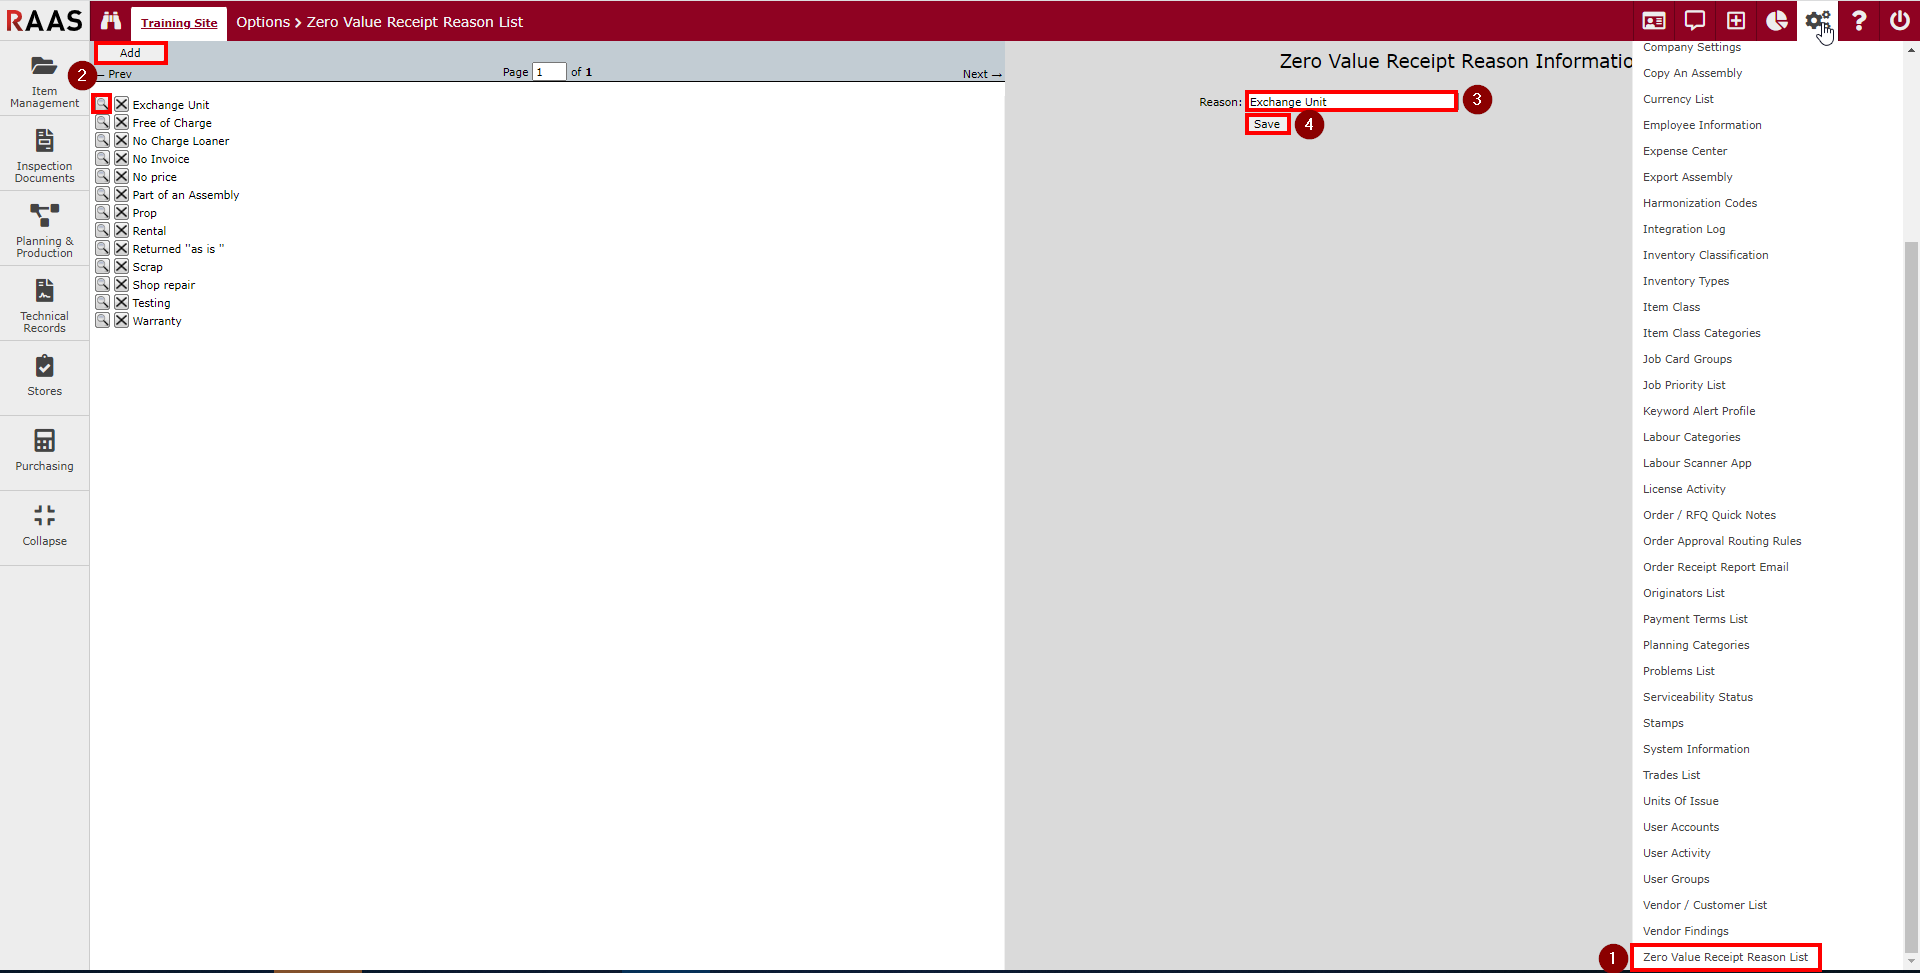Open the Technical Records module
Image resolution: width=1920 pixels, height=973 pixels.
coord(44,305)
